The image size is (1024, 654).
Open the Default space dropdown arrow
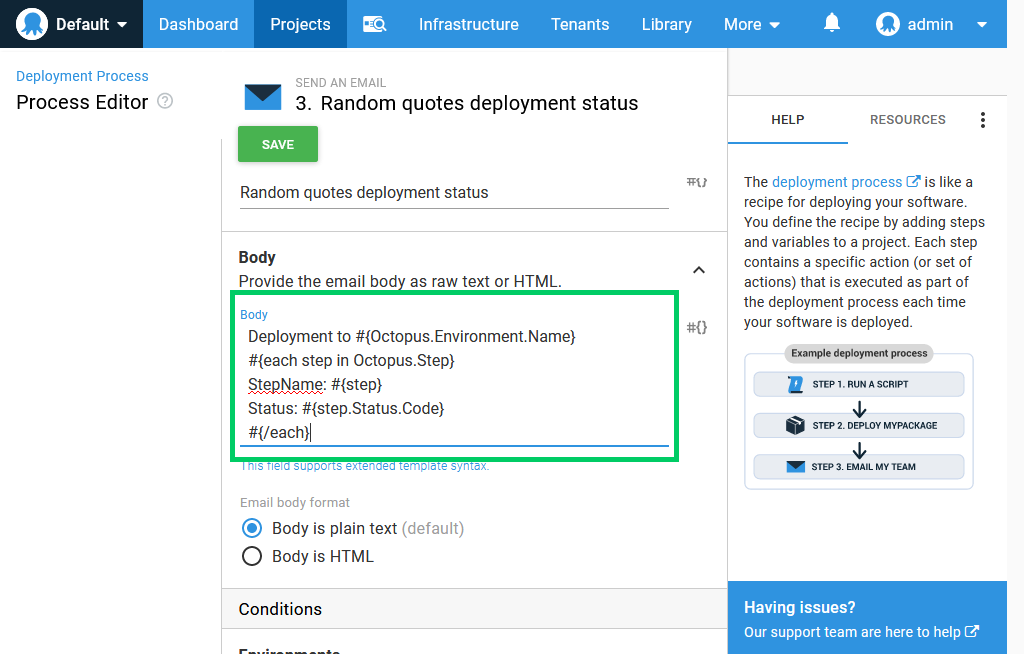[x=122, y=25]
